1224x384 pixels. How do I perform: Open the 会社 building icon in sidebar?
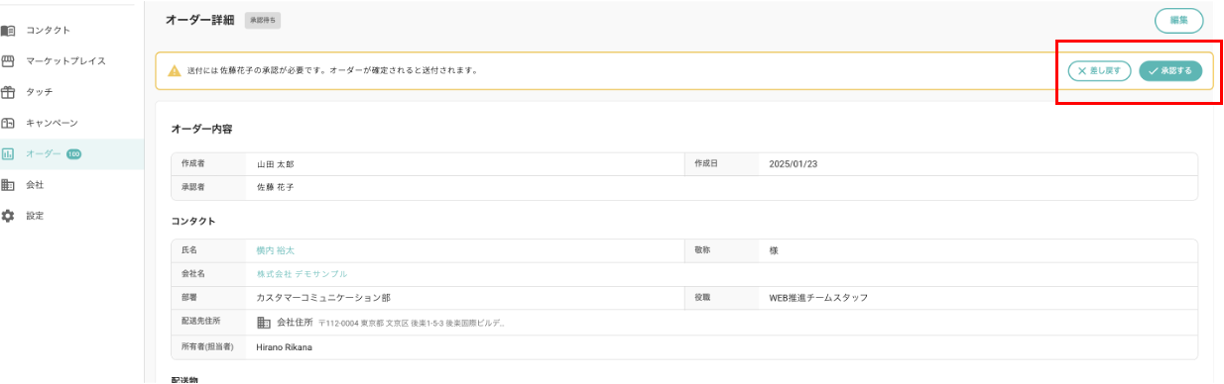pos(8,185)
